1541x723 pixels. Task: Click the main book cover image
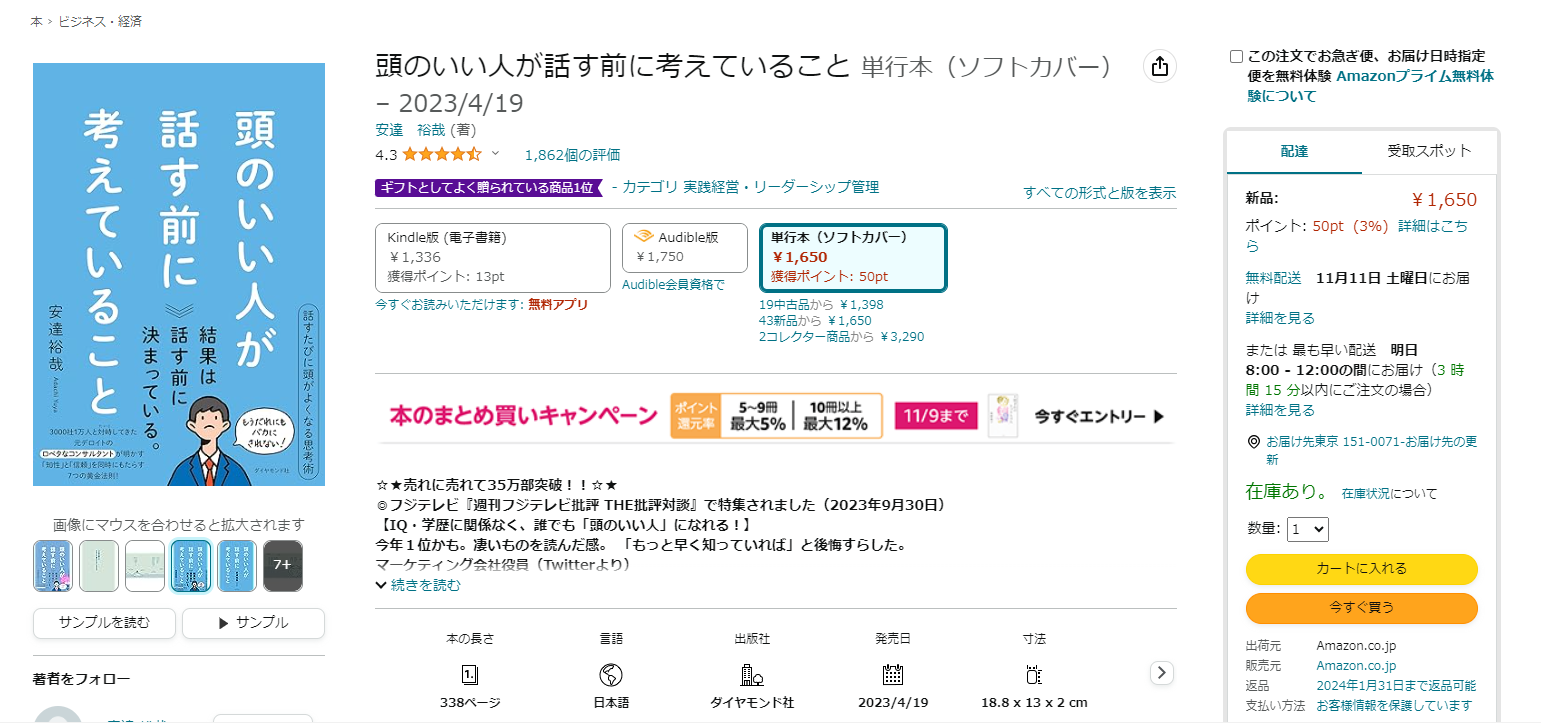179,275
